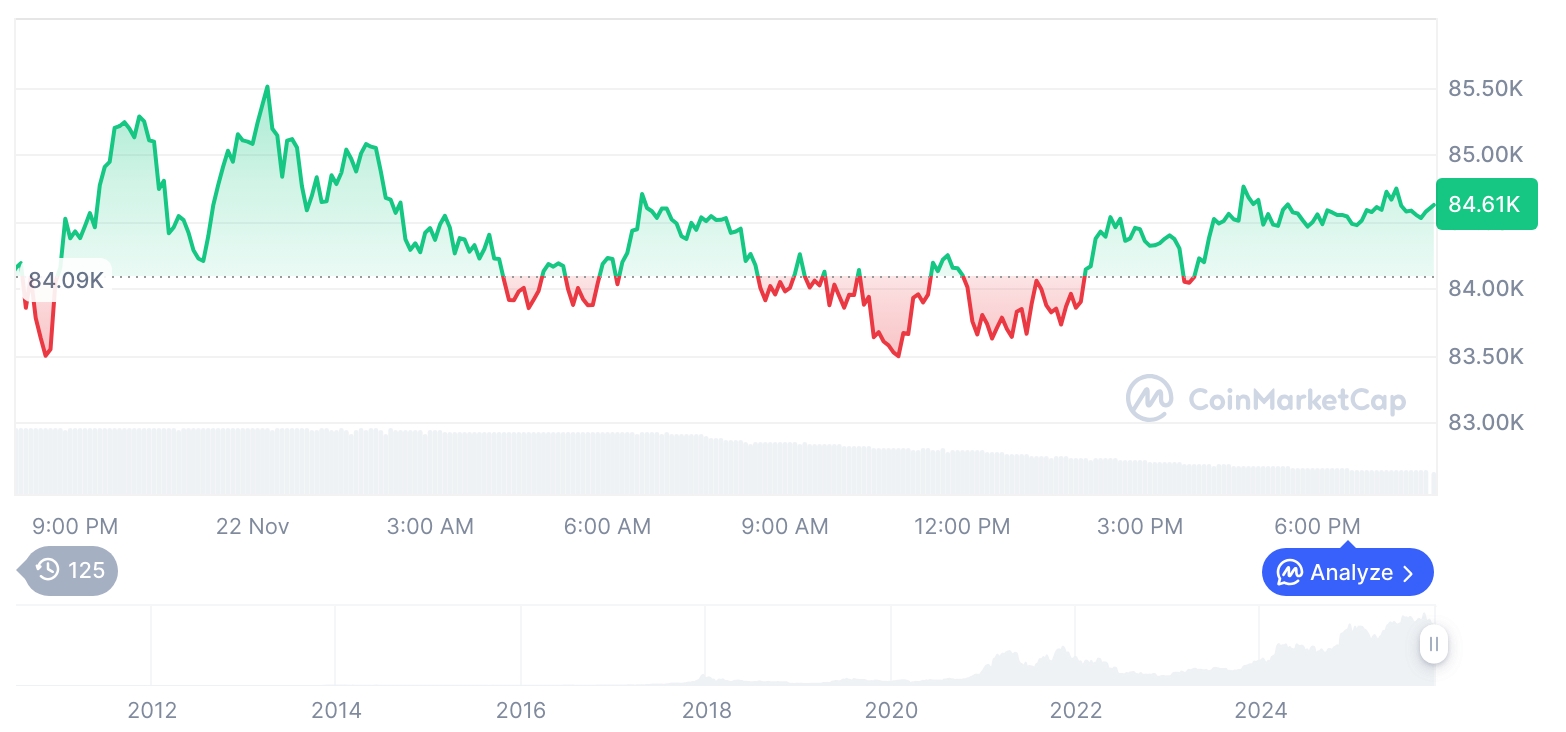Click the 6:00 PM time axis label
The height and width of the screenshot is (732, 1566).
(1317, 526)
